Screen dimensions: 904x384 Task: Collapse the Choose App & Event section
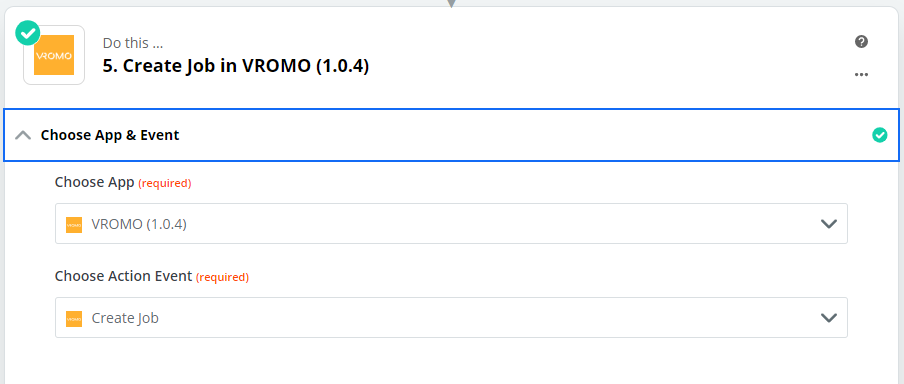(x=23, y=135)
